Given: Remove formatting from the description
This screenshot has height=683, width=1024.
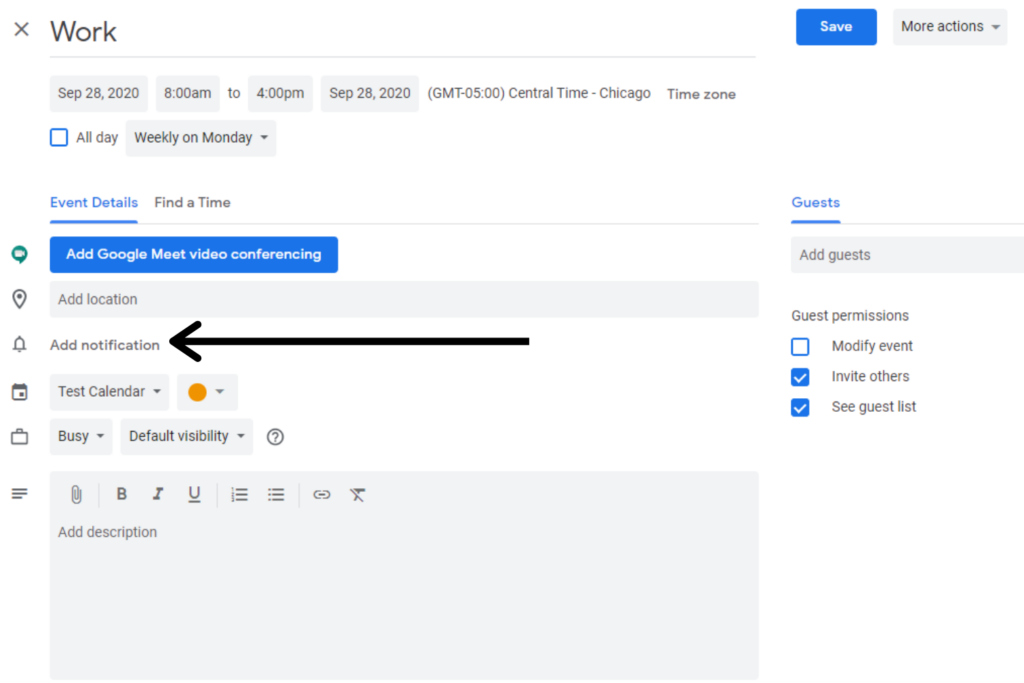Looking at the screenshot, I should [x=357, y=495].
